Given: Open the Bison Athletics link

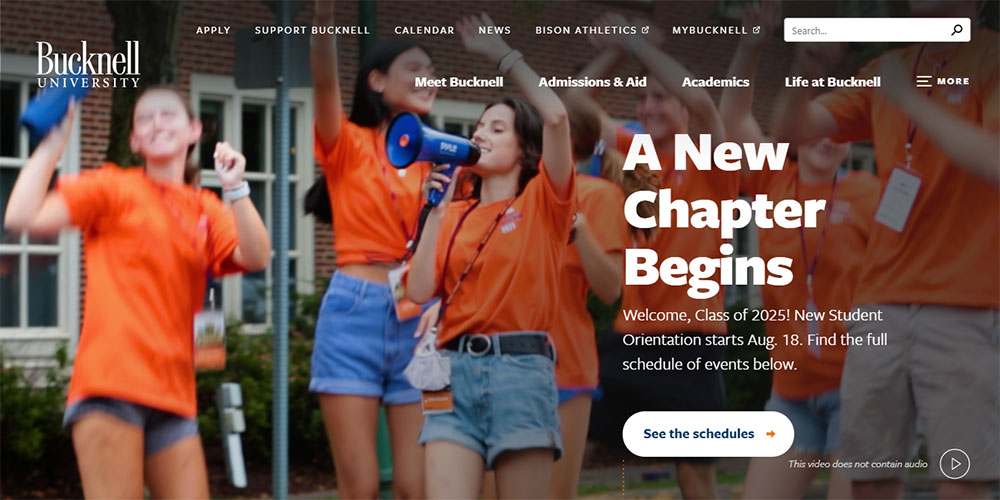Looking at the screenshot, I should click(586, 30).
